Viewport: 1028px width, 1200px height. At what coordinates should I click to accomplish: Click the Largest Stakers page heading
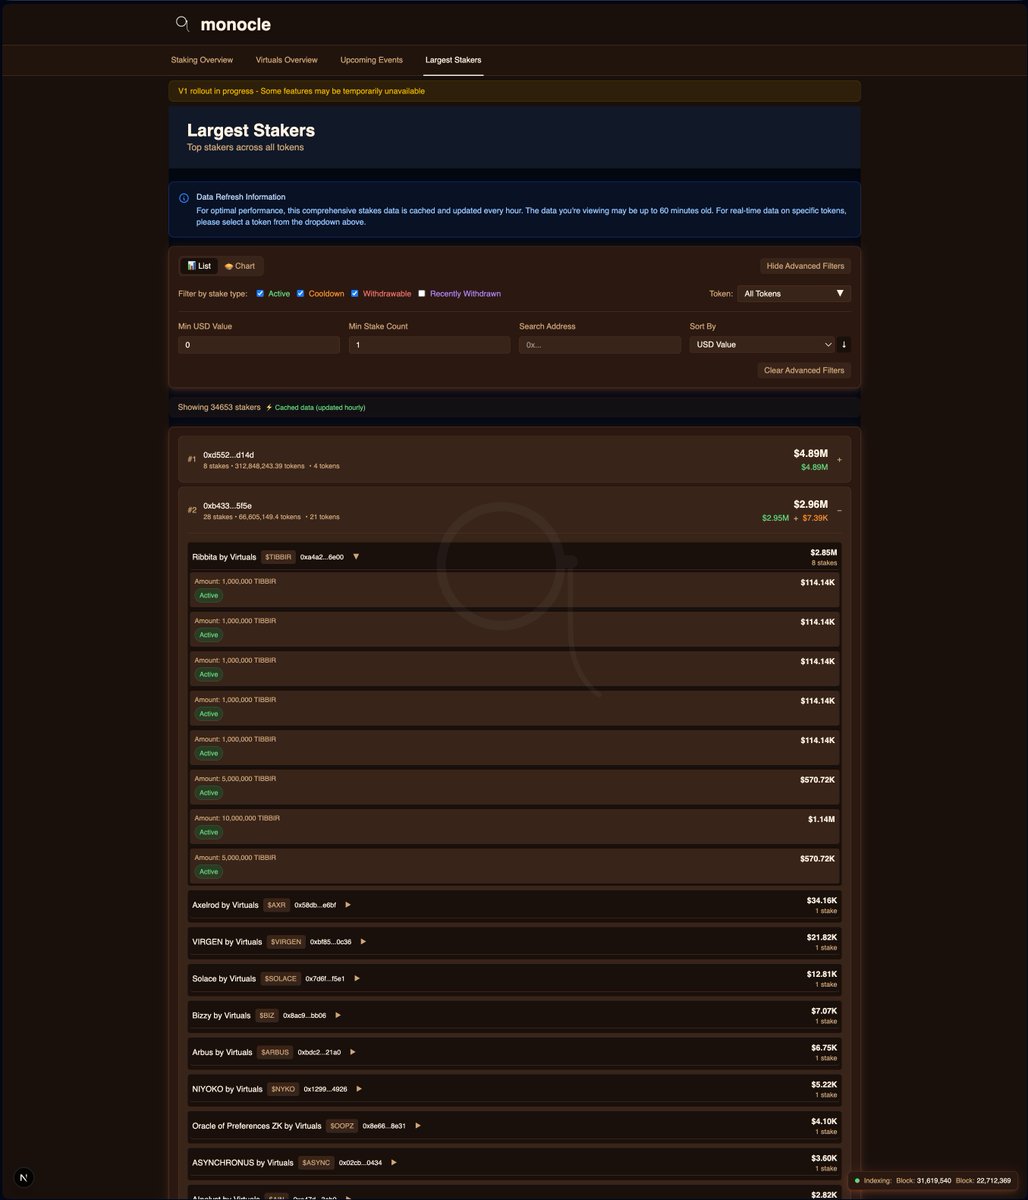pyautogui.click(x=251, y=130)
